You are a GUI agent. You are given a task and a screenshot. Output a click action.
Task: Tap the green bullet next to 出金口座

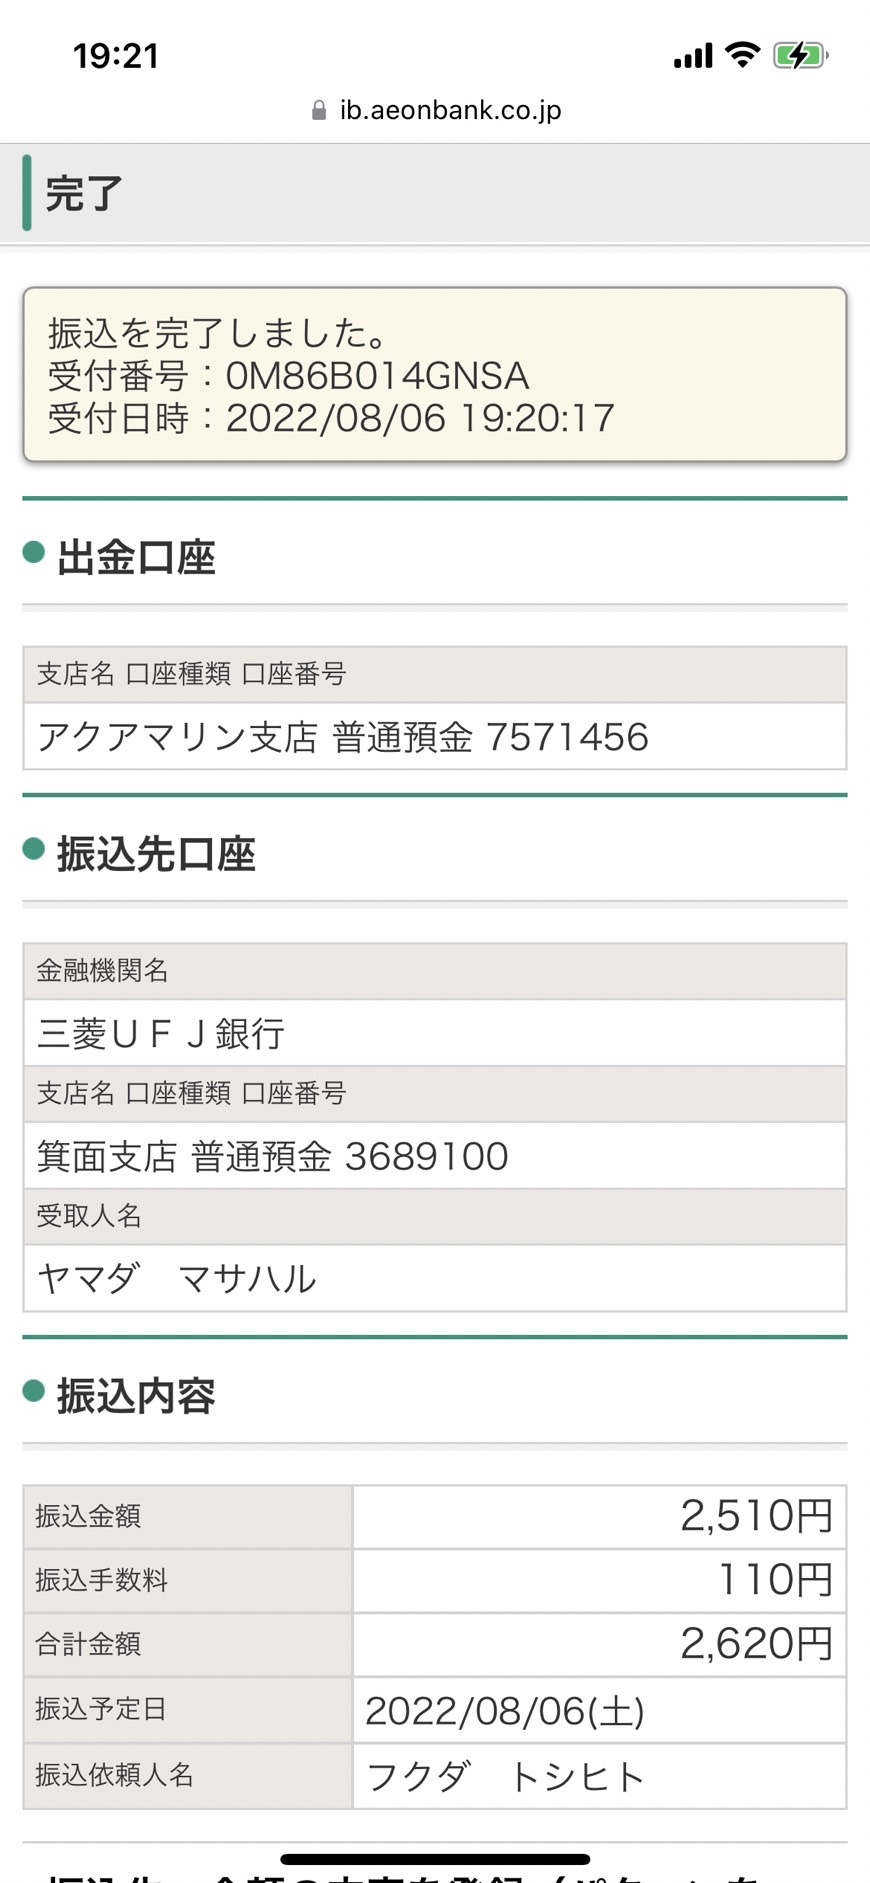34,552
